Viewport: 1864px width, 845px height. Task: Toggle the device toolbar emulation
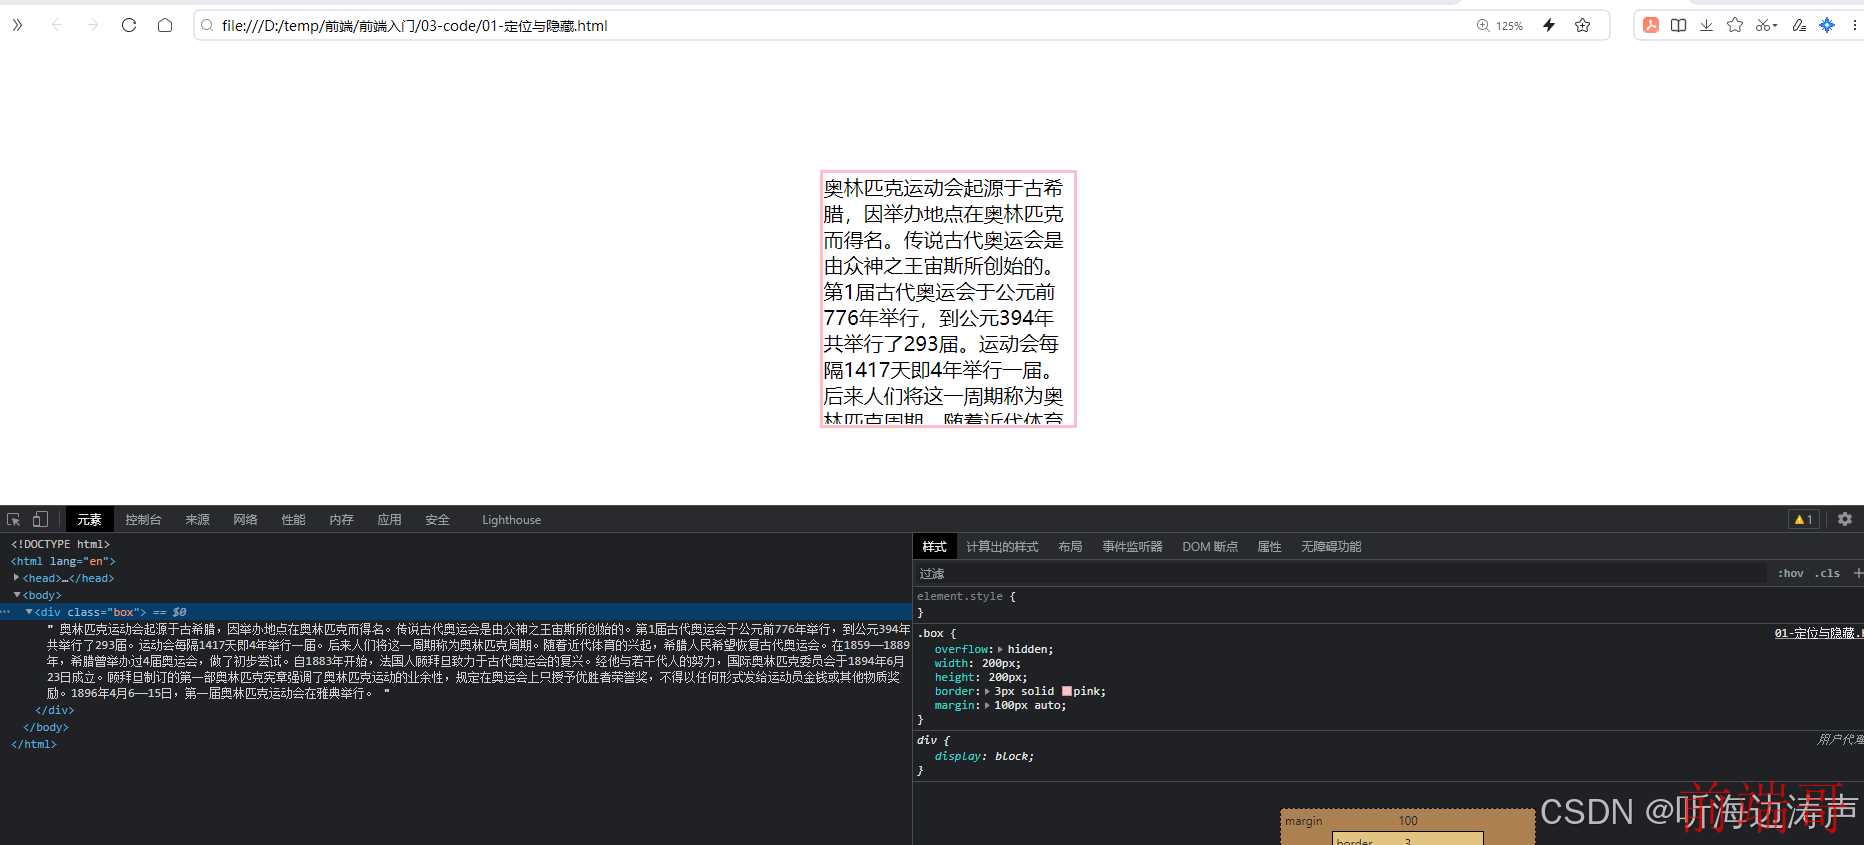pyautogui.click(x=40, y=519)
